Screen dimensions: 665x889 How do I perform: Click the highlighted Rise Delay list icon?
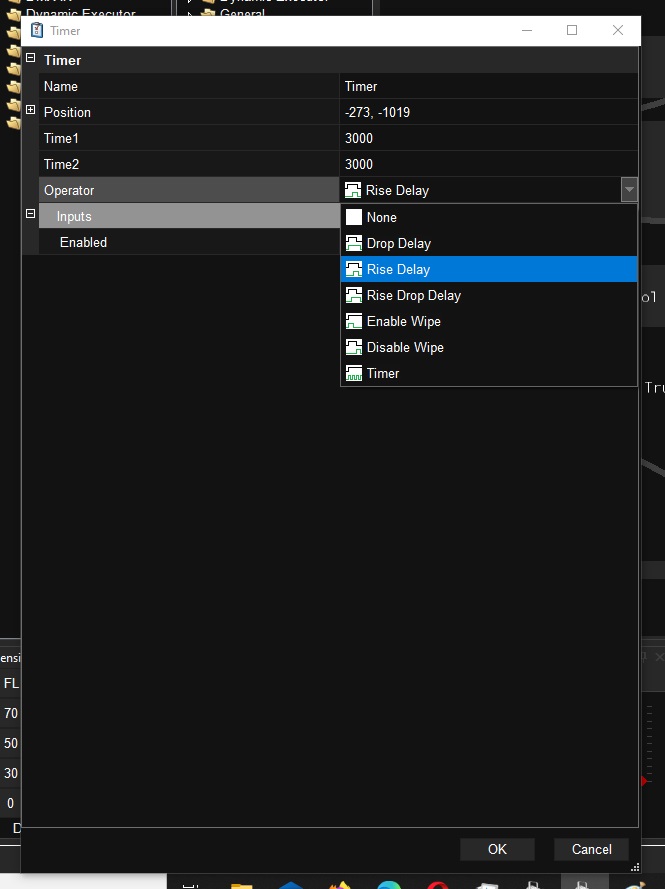[x=353, y=269]
